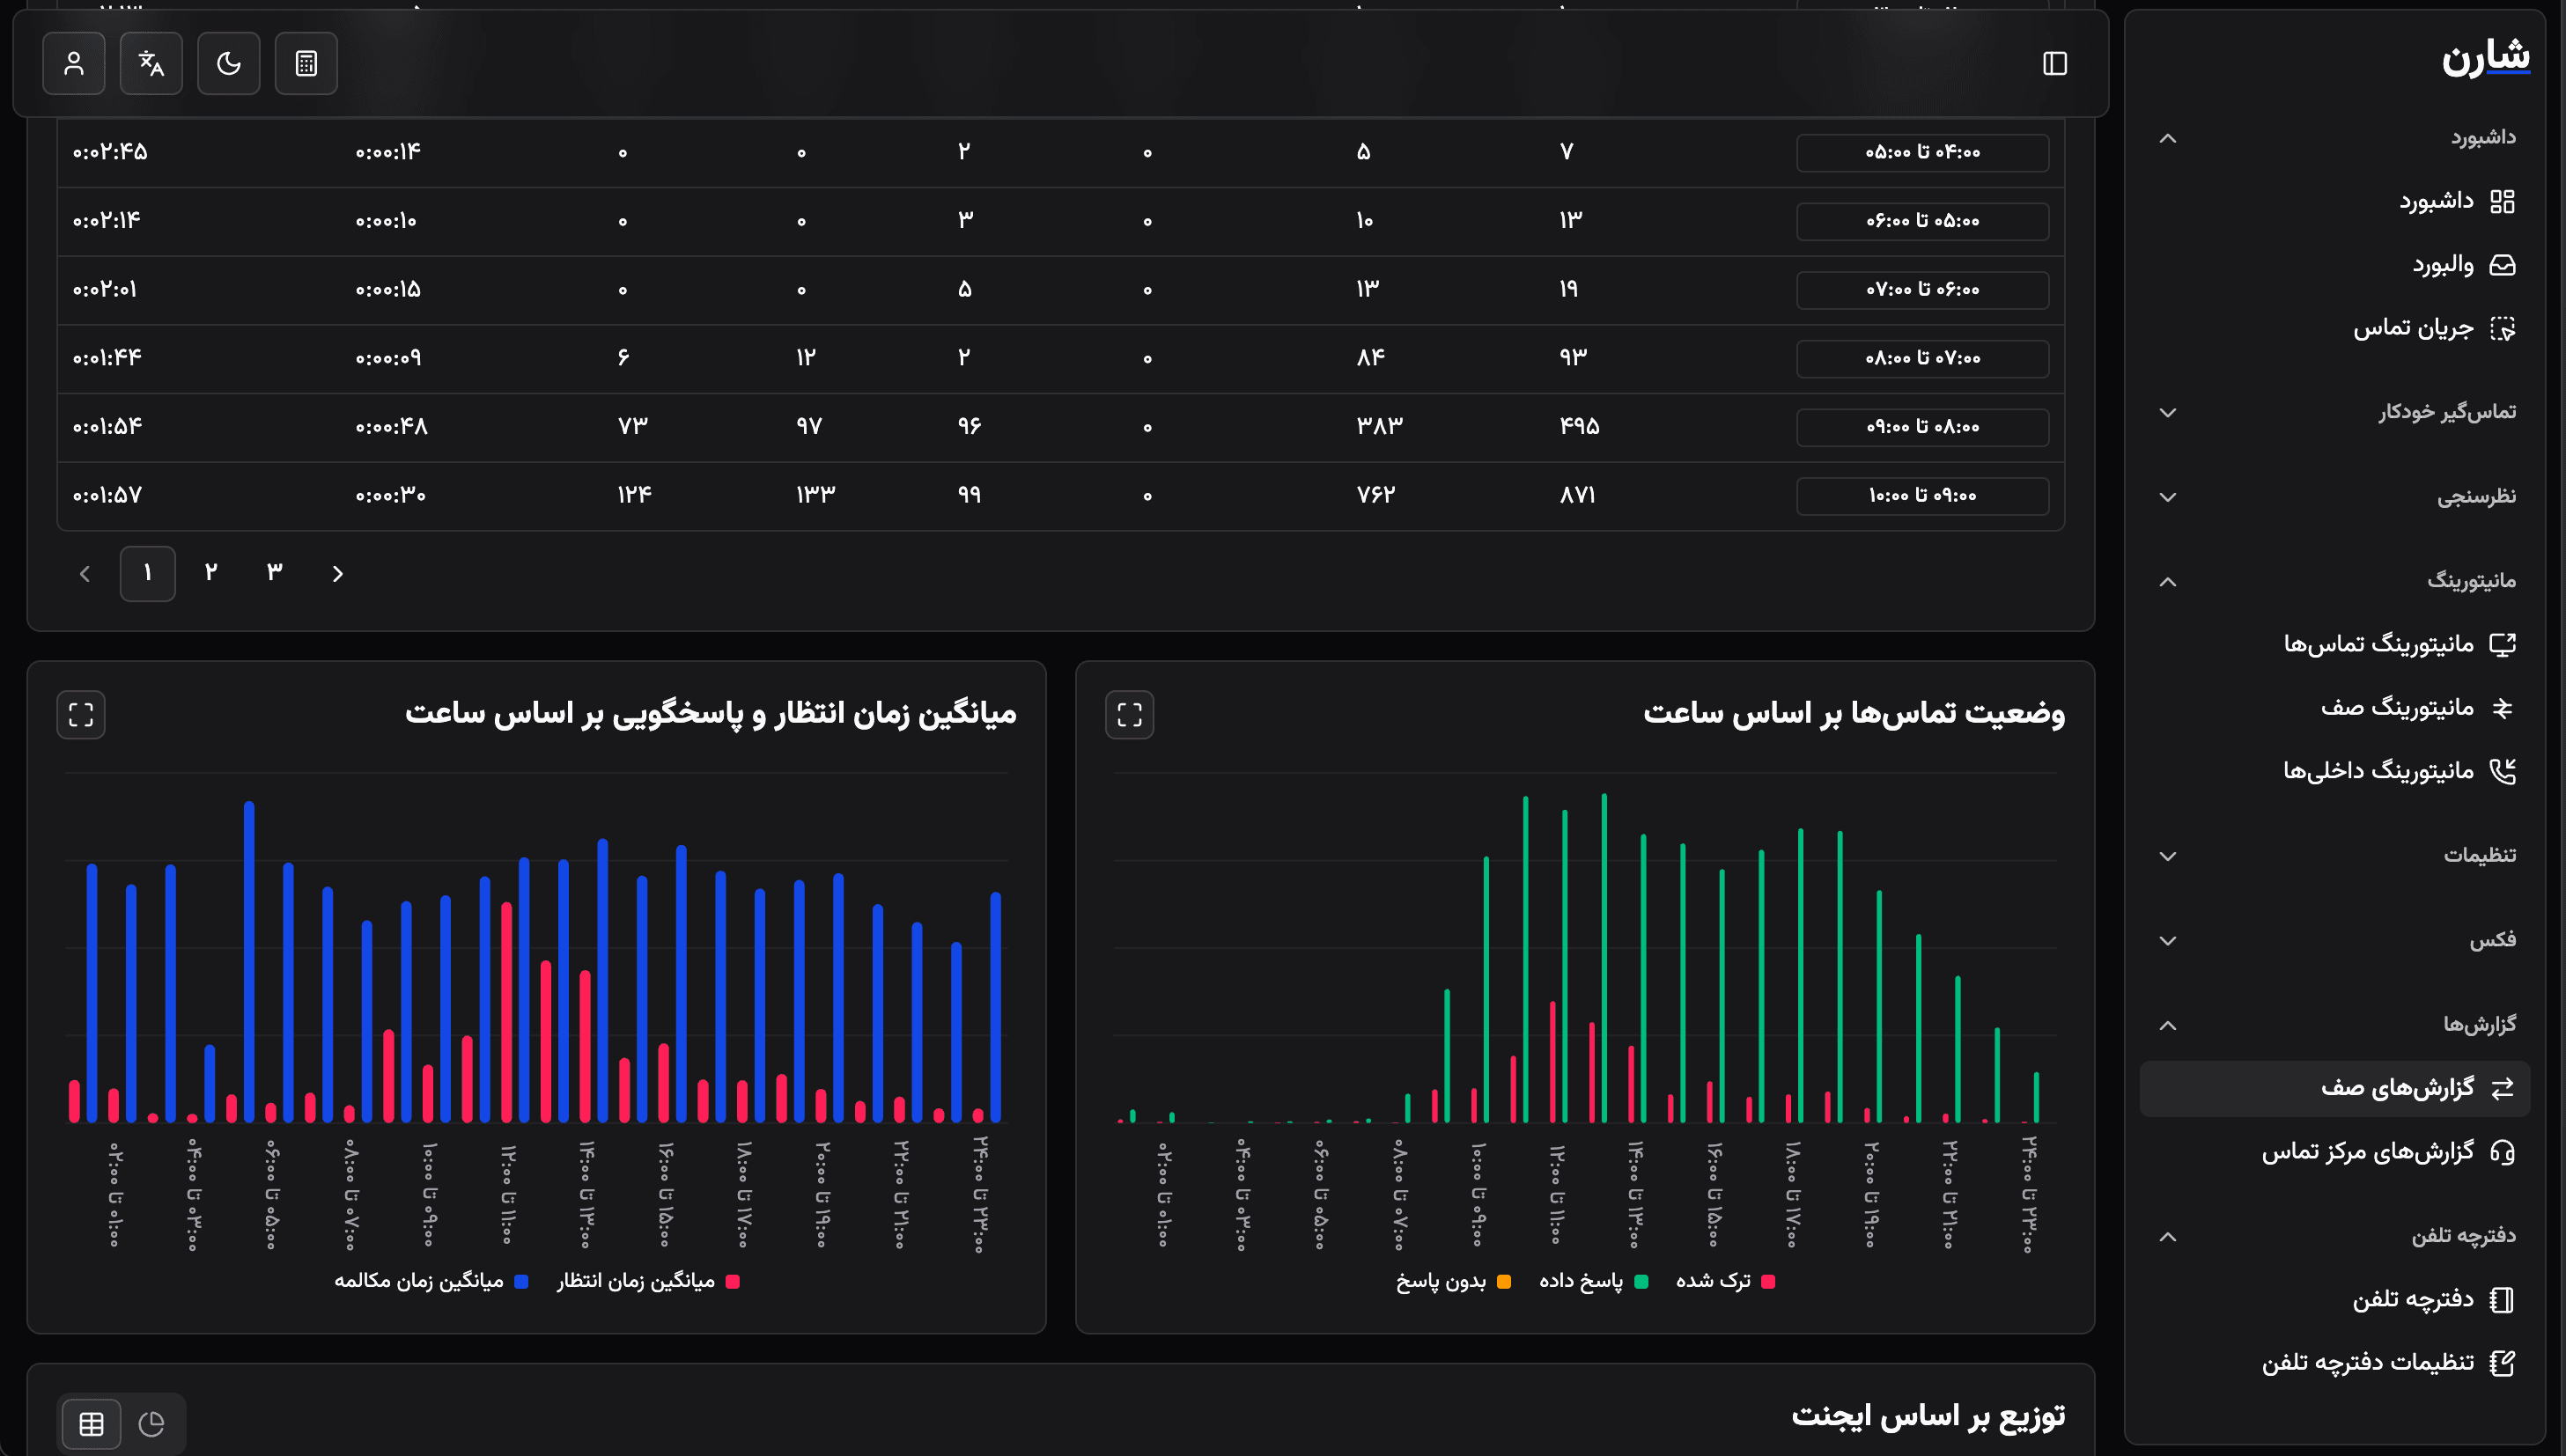Select current pagination page ۱
The height and width of the screenshot is (1456, 2566).
pos(148,573)
